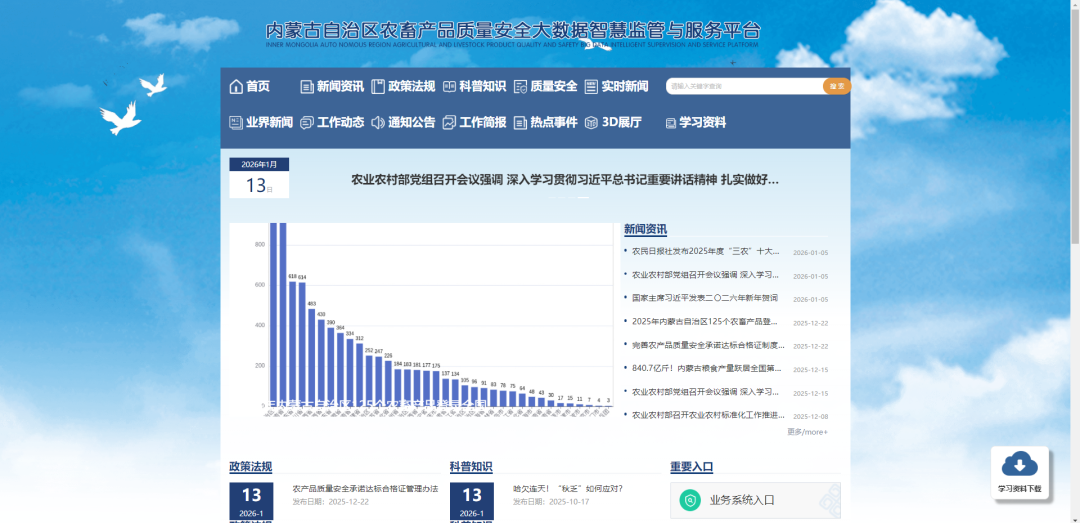Viewport: 1080px width, 523px height.
Task: Click the home icon beside 首页
Action: point(236,87)
